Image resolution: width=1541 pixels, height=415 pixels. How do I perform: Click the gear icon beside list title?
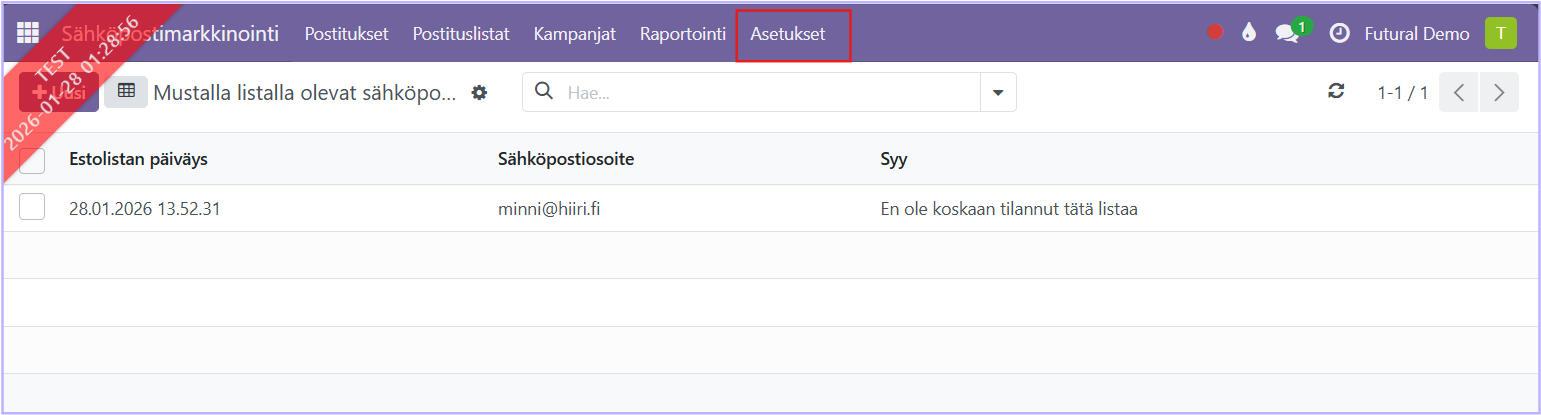pos(480,92)
